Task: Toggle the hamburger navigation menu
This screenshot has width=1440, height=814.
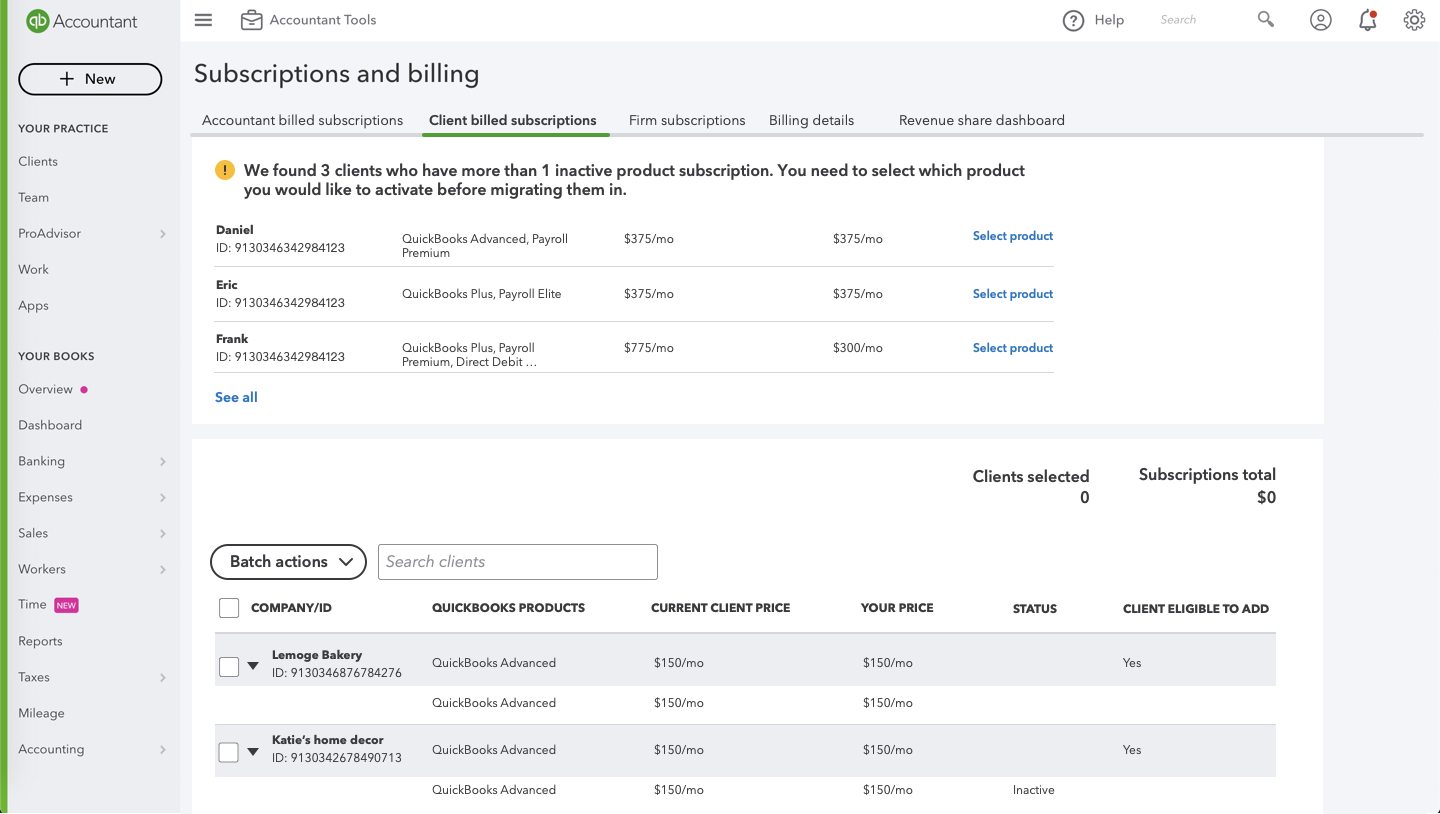Action: [x=203, y=20]
